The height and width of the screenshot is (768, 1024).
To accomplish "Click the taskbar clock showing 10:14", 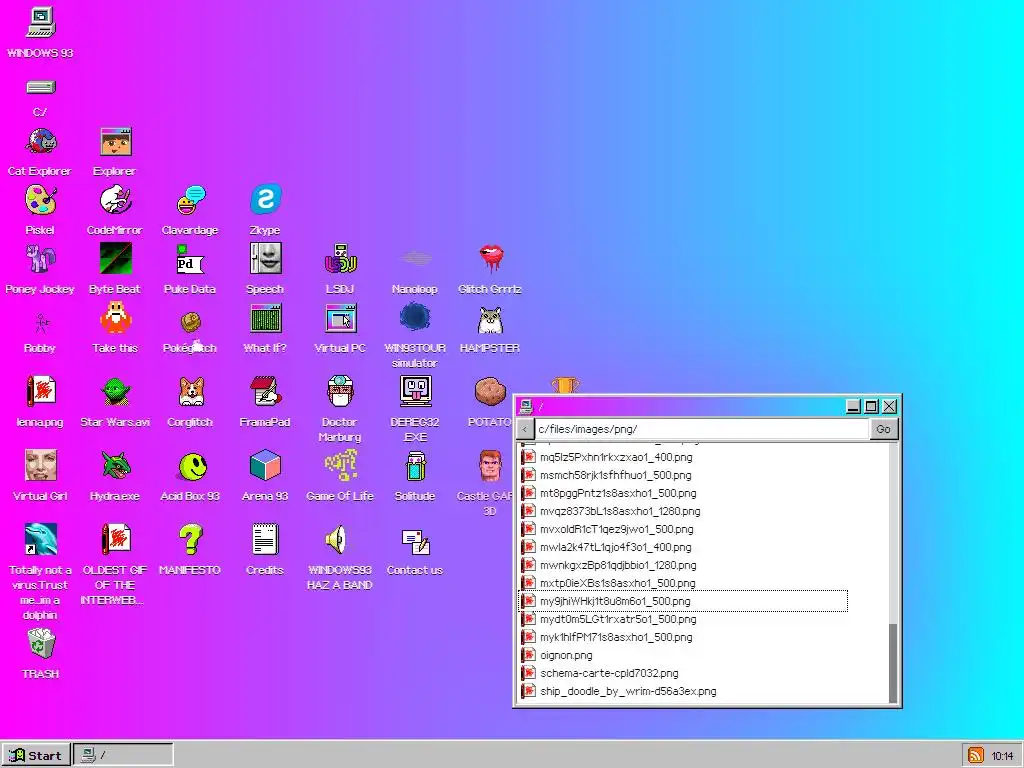I will [1002, 756].
